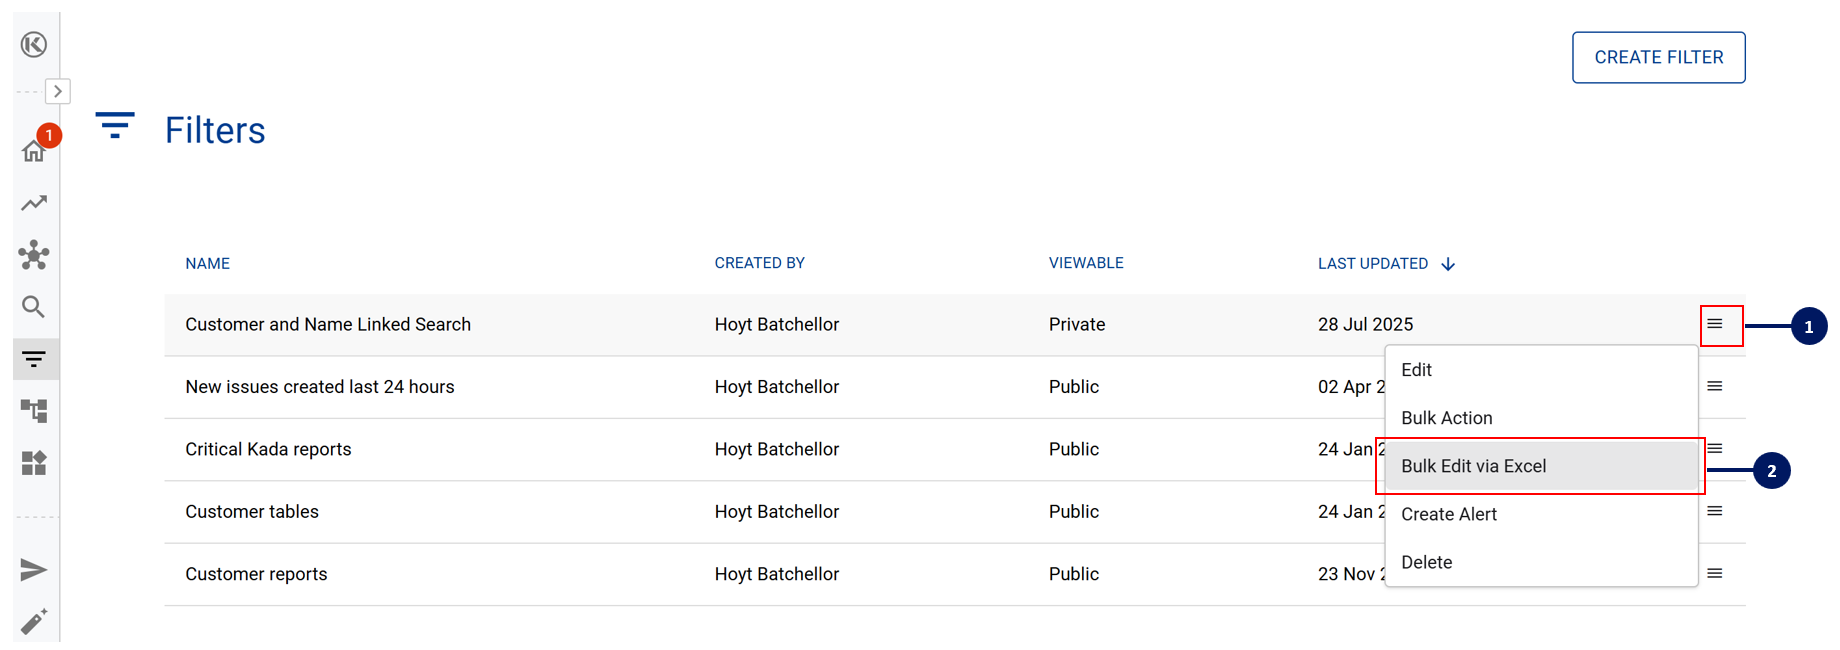
Task: Open the network graph icon in sidebar
Action: [34, 255]
